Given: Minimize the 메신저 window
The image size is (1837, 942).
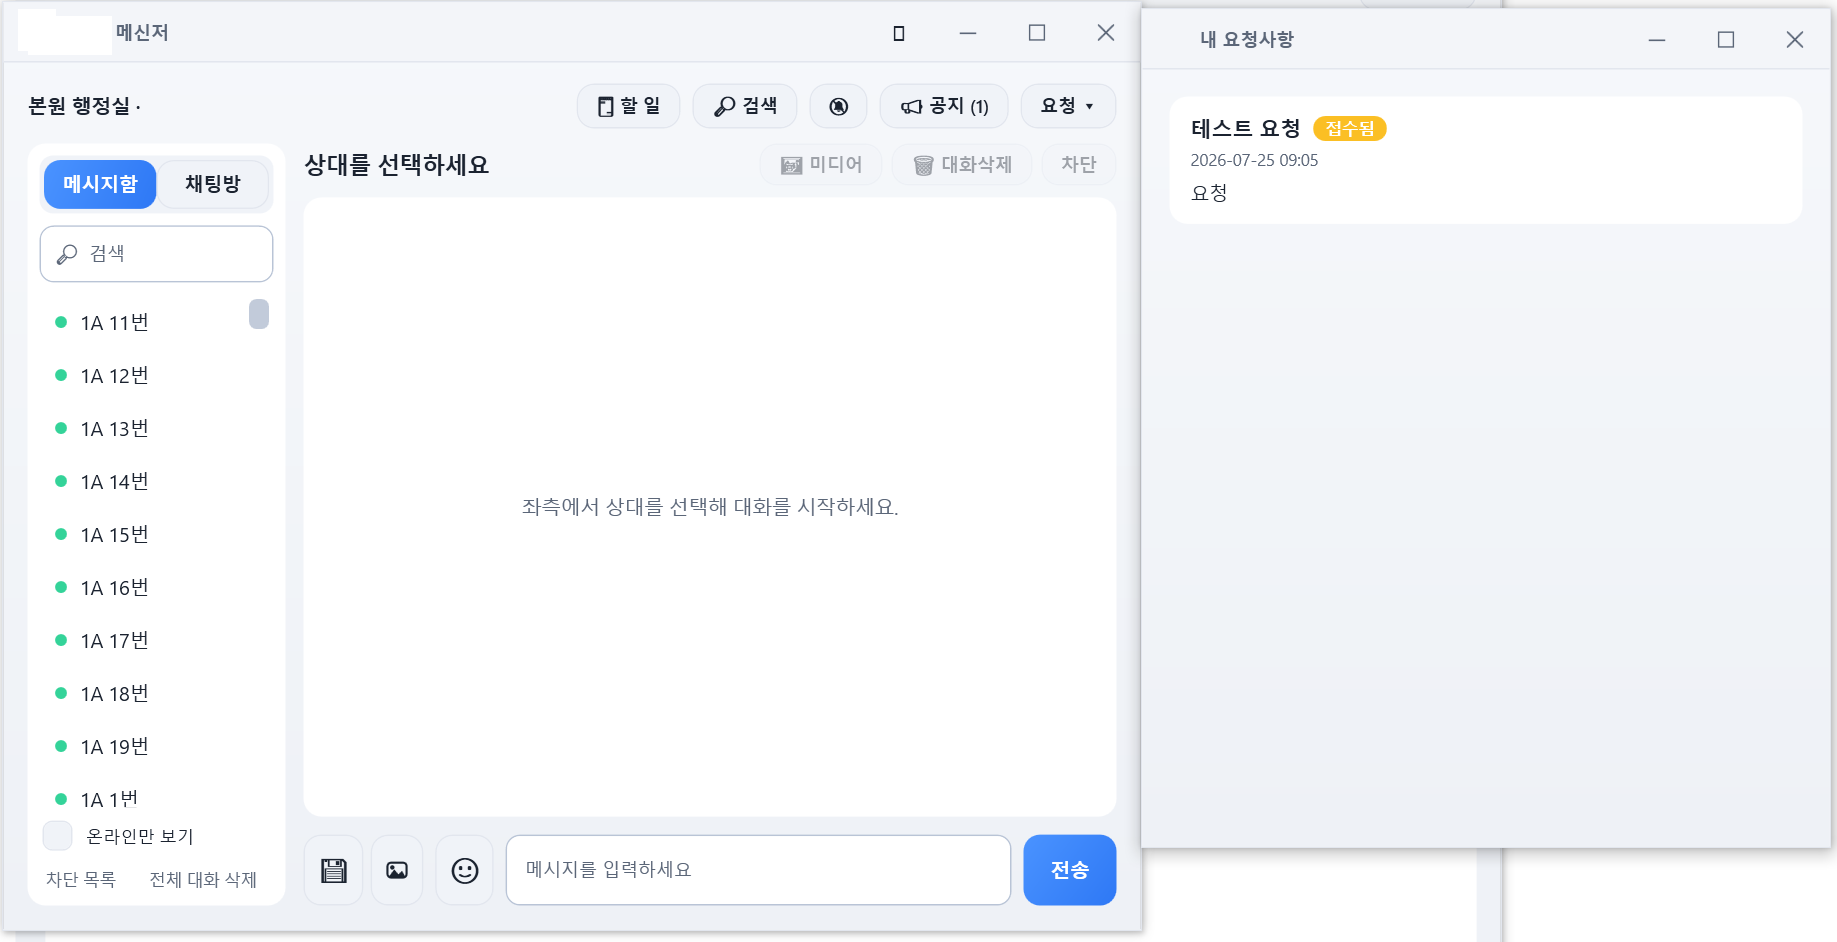Looking at the screenshot, I should 968,33.
